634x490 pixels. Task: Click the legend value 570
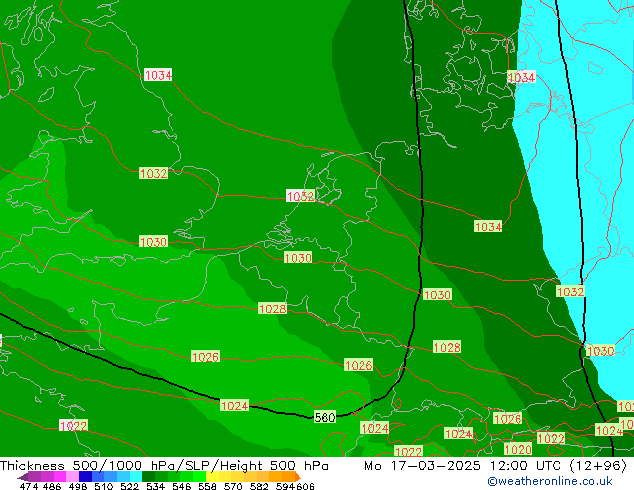(x=233, y=486)
